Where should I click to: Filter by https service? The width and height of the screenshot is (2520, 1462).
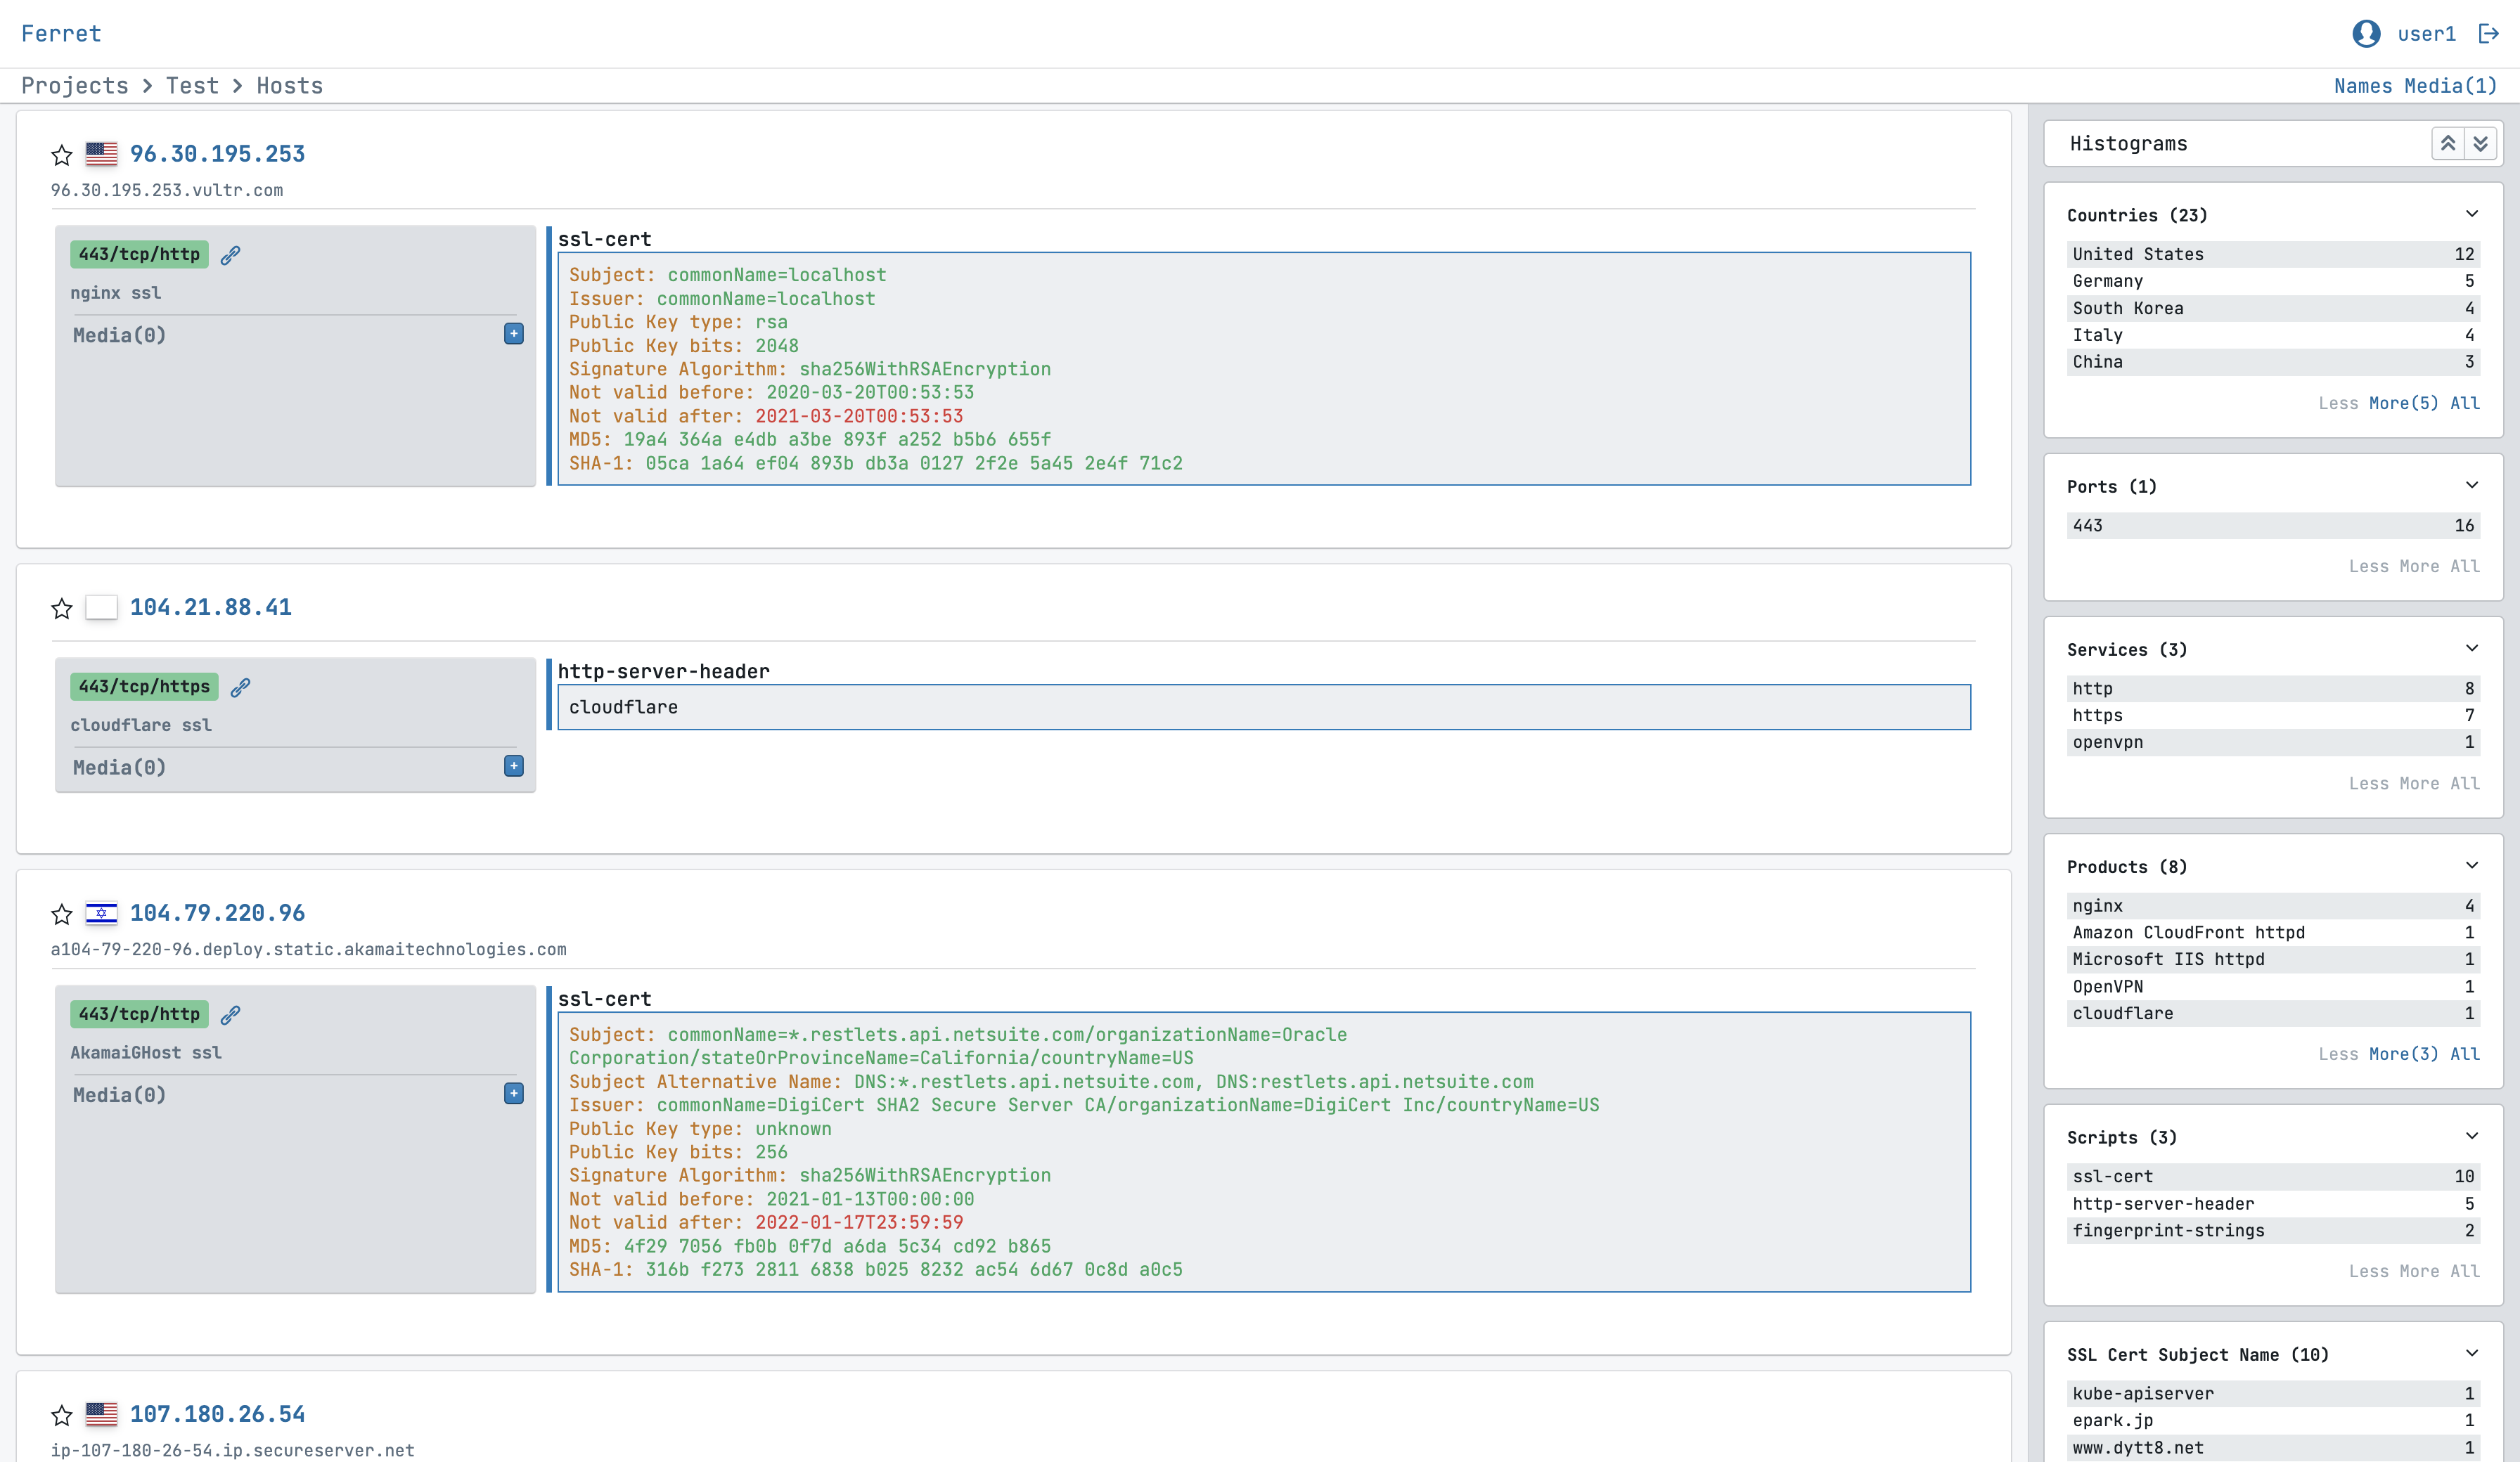(x=2273, y=715)
